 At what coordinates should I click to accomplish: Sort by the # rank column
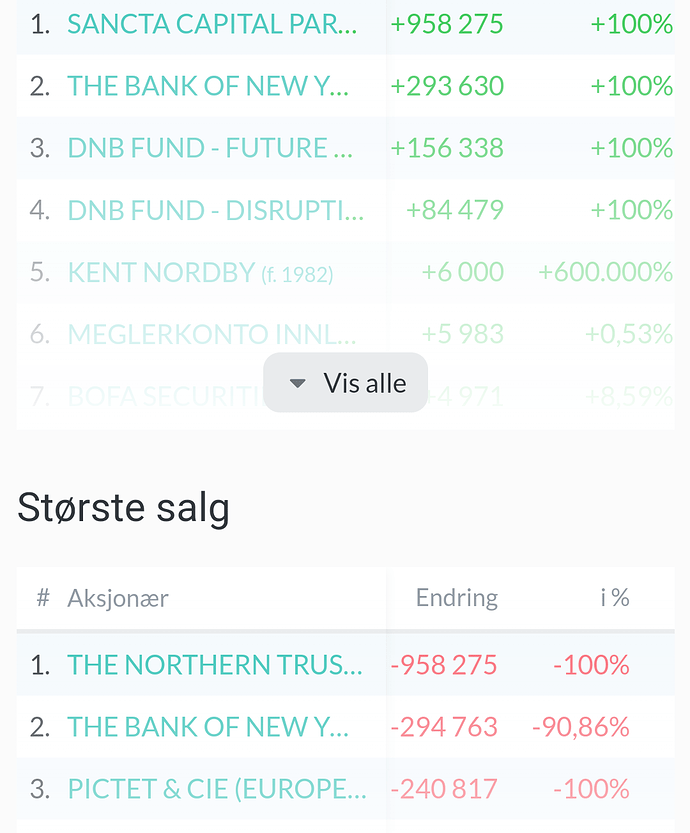click(43, 598)
